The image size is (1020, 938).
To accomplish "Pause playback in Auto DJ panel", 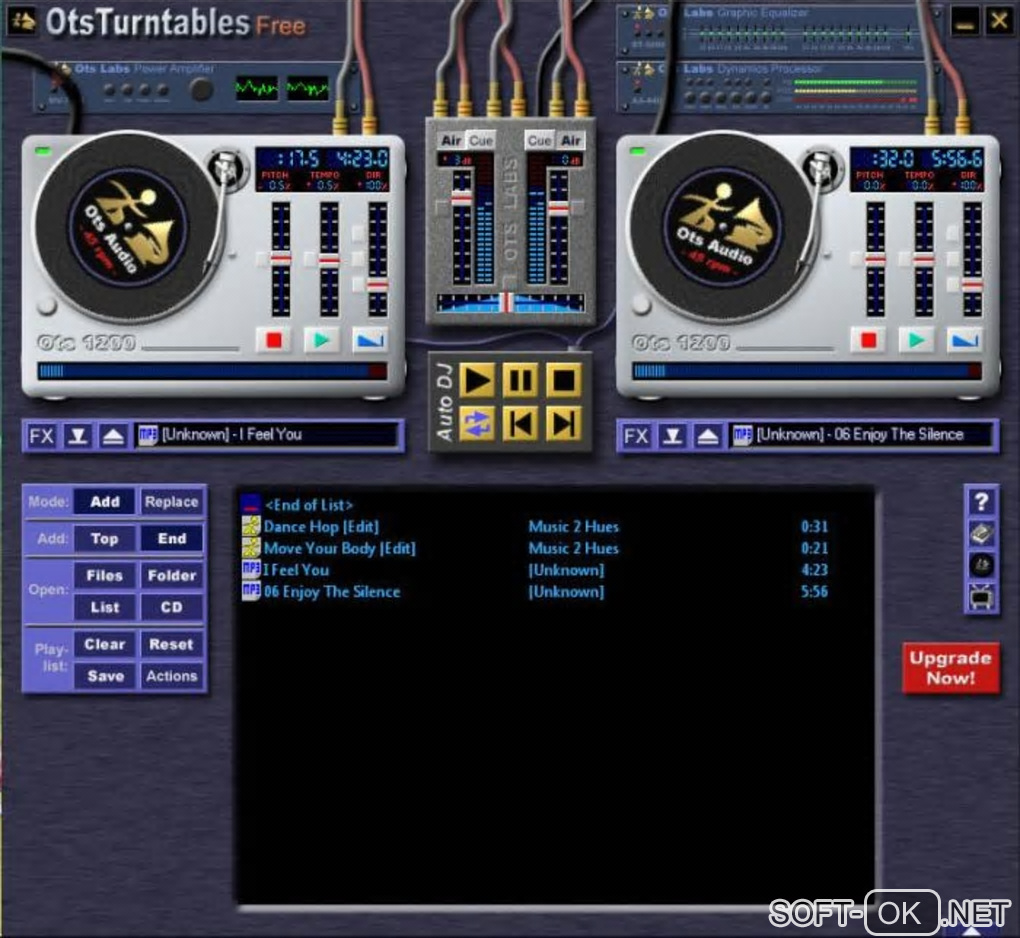I will [520, 381].
